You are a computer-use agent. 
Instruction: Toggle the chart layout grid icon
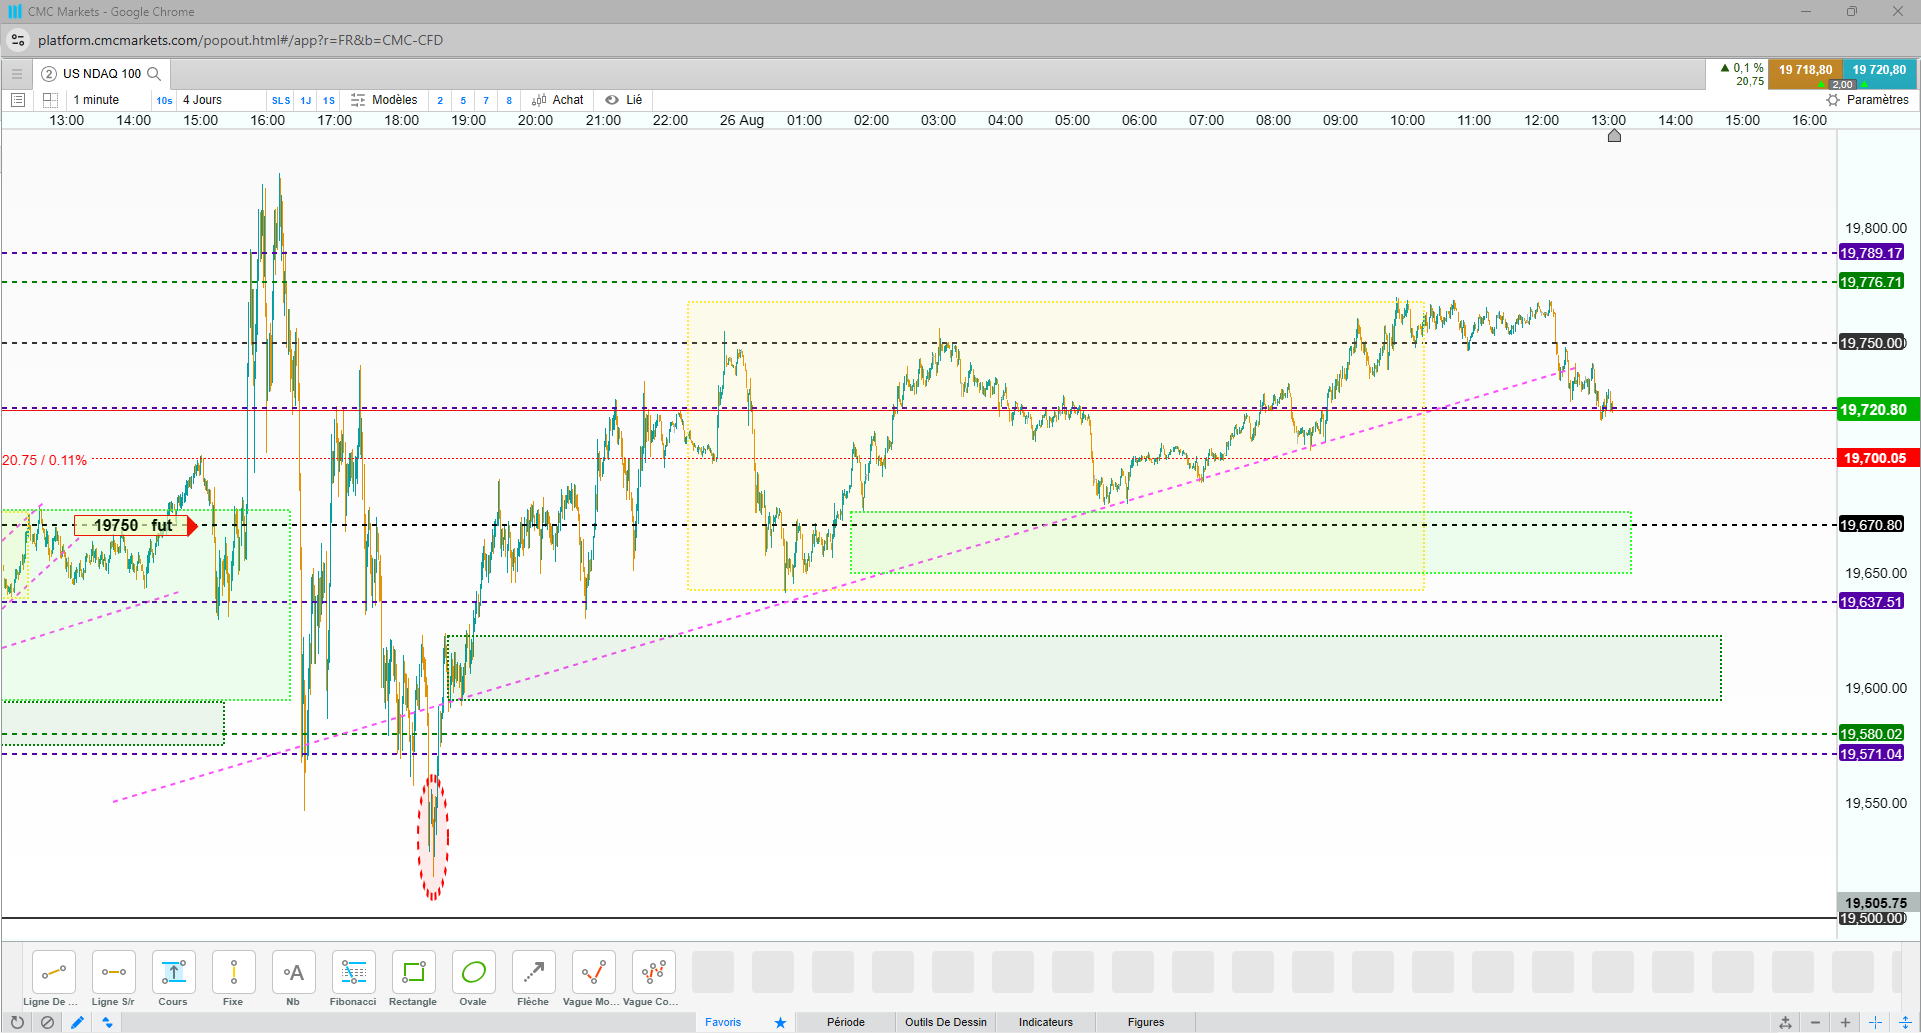point(50,100)
